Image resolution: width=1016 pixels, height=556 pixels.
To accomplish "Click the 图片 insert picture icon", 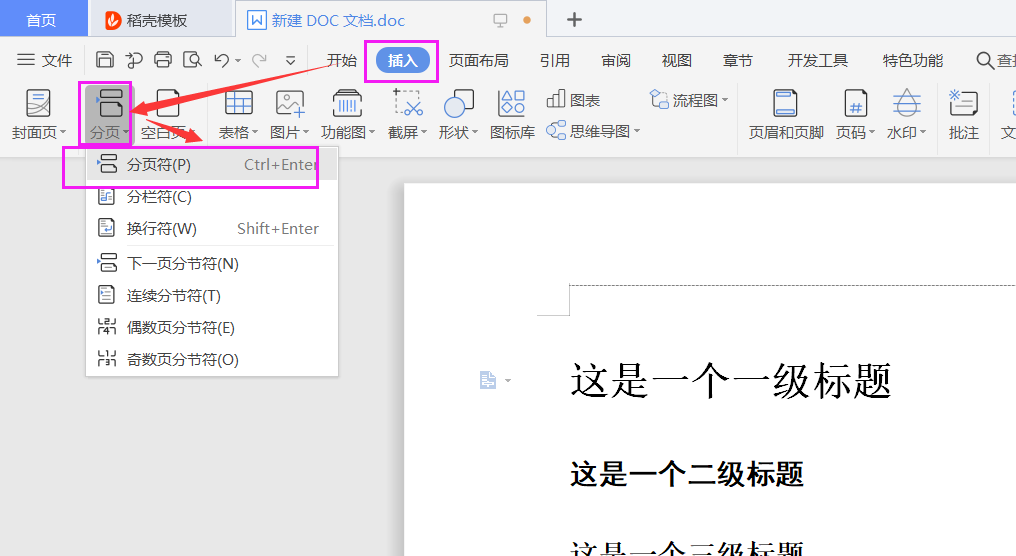I will (x=289, y=104).
